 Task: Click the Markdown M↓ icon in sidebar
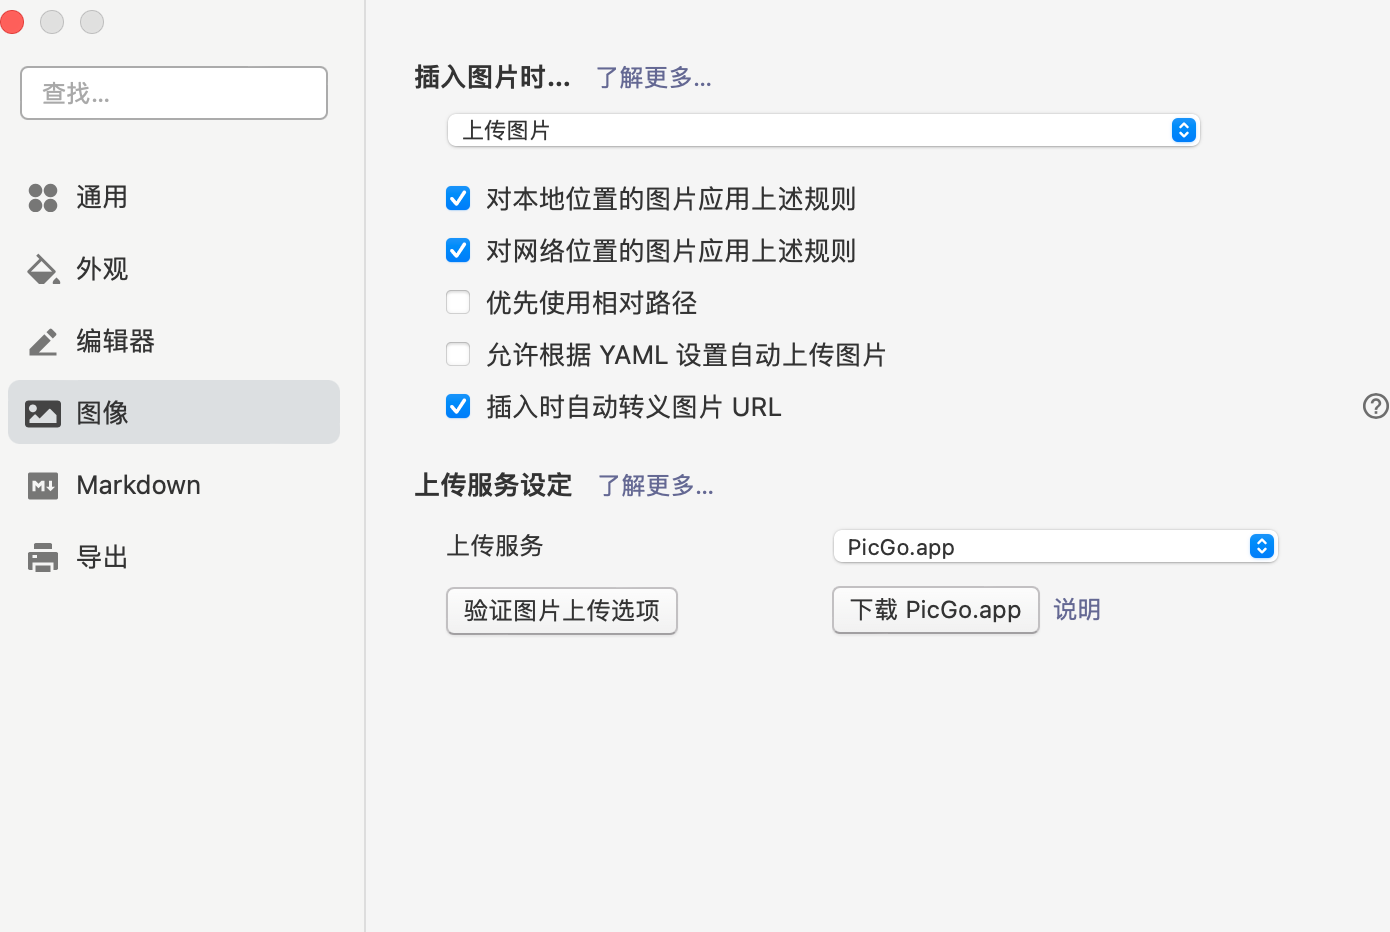(x=43, y=486)
